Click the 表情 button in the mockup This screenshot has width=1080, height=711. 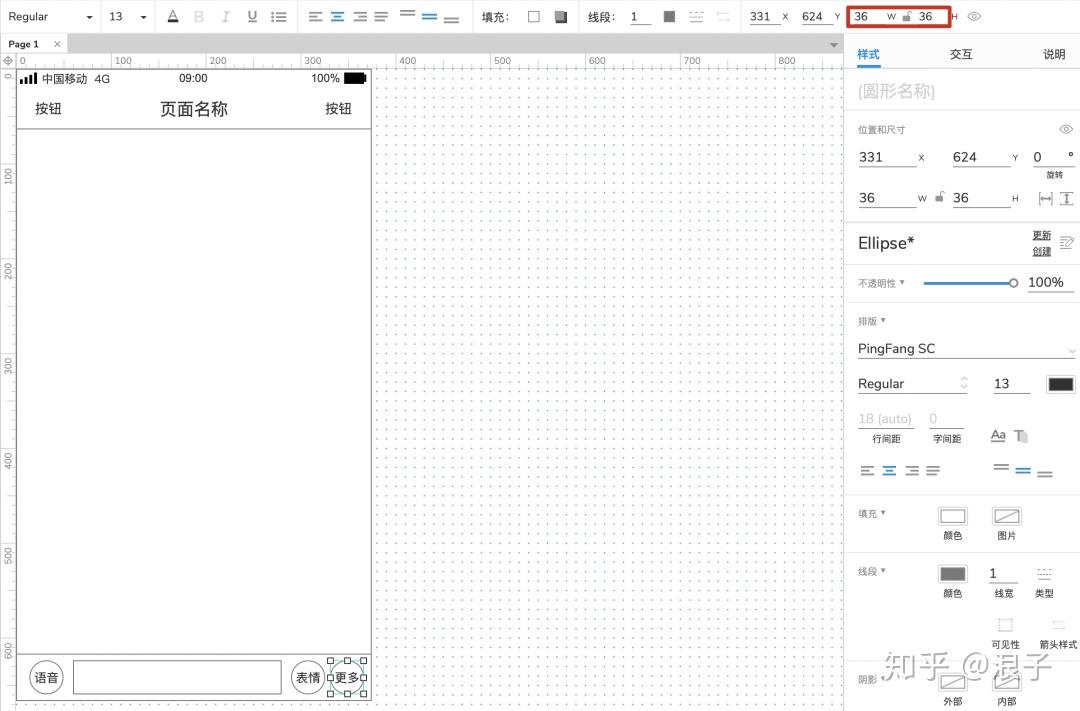coord(307,677)
